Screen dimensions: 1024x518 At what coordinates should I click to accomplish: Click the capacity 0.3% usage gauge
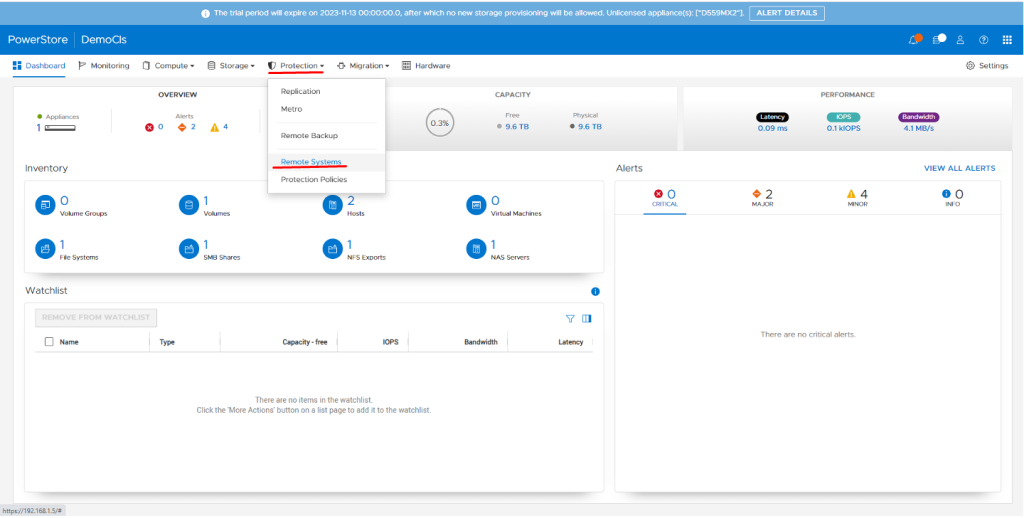[x=439, y=123]
